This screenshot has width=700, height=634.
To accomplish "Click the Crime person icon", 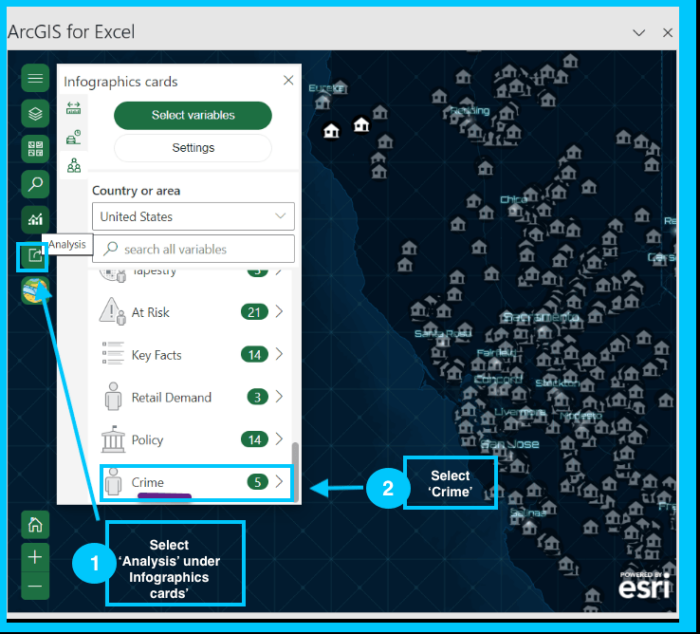I will 113,482.
